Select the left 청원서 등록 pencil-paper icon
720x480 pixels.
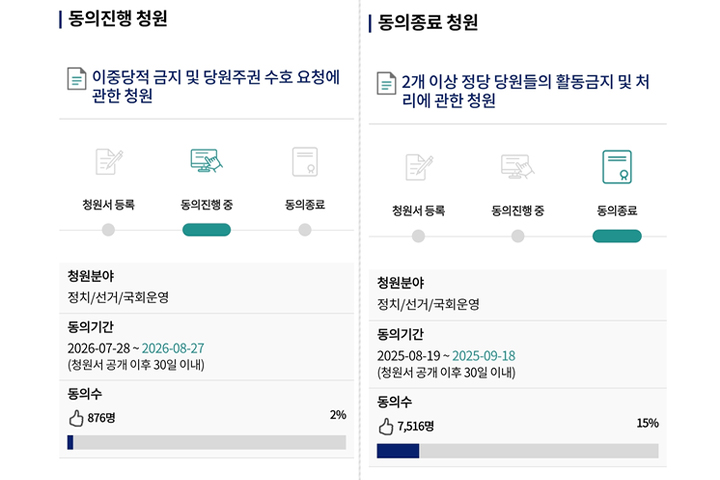[109, 161]
